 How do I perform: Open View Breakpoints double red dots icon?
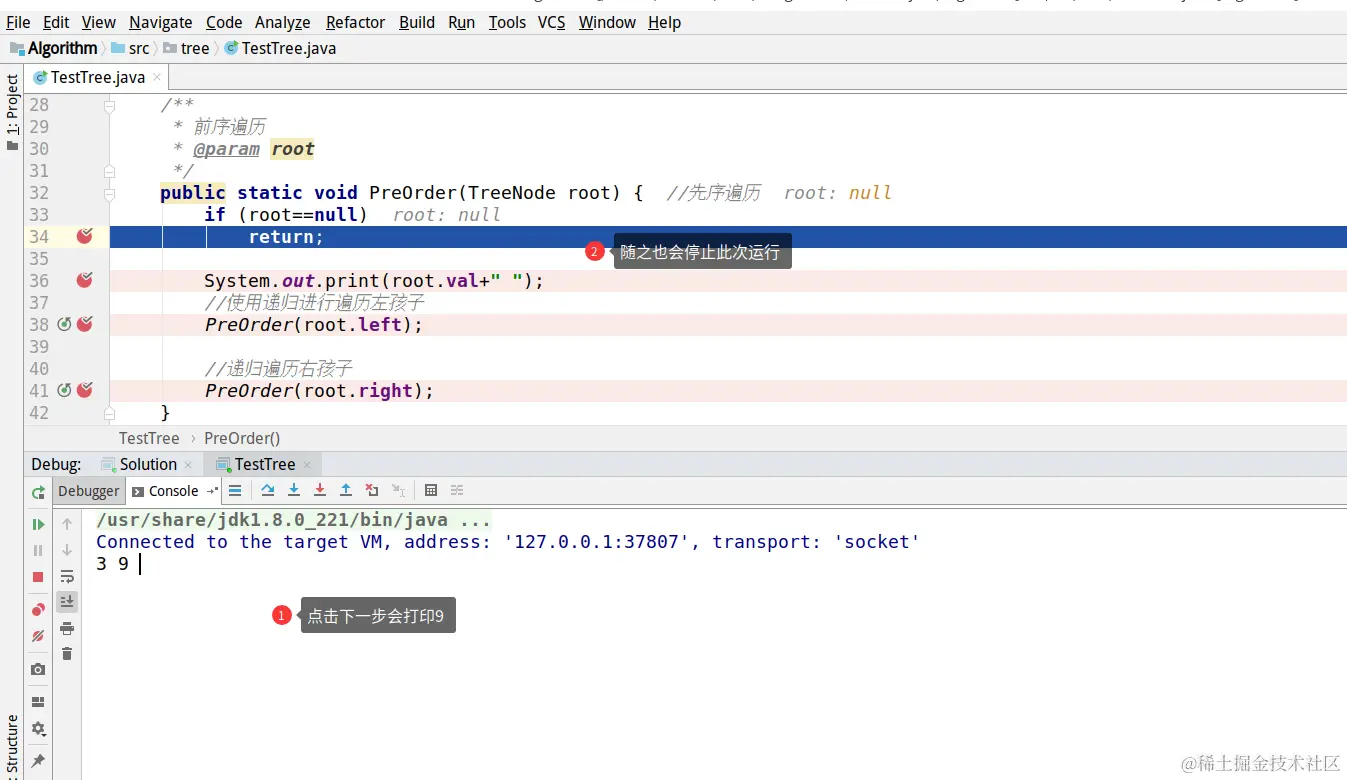[x=38, y=609]
